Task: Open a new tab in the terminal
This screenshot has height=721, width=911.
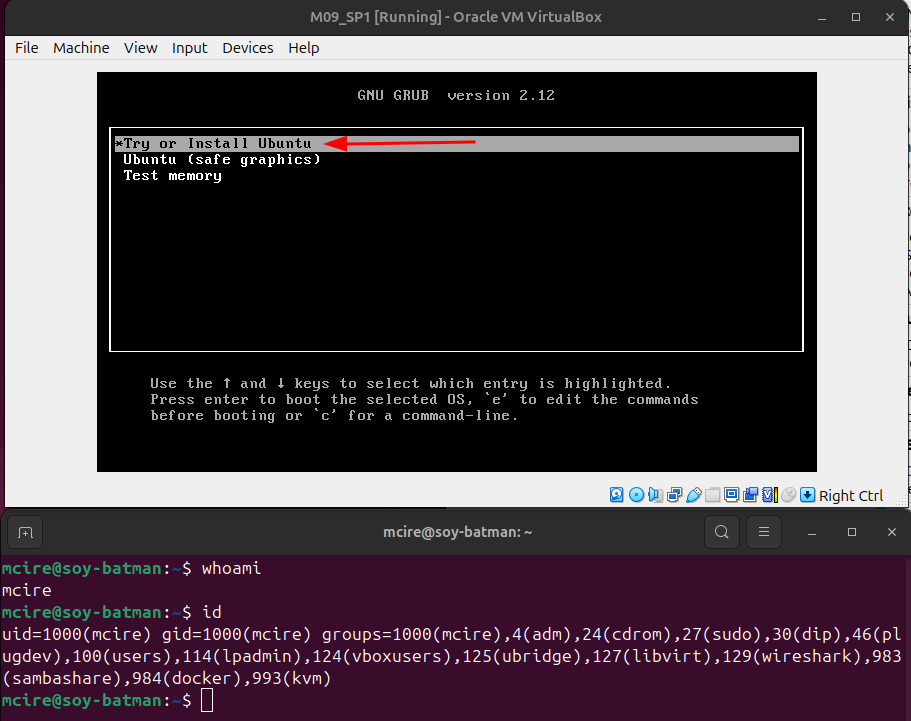Action: click(26, 531)
